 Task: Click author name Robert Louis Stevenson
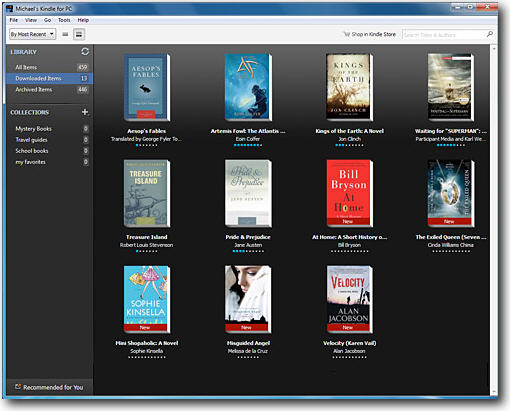(147, 245)
